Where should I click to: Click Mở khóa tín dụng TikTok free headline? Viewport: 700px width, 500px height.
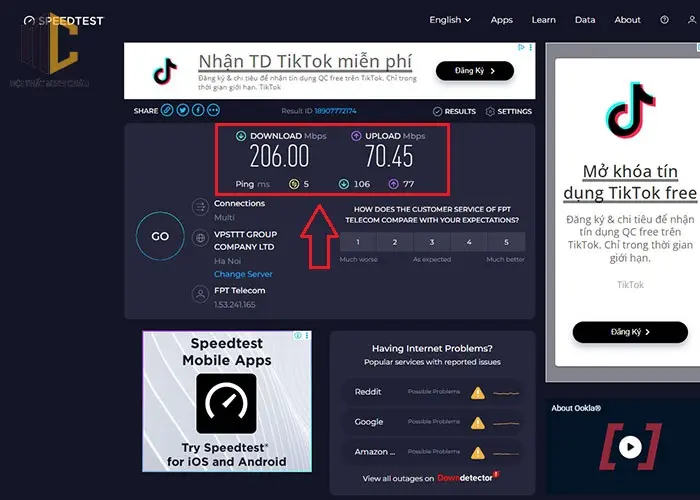pyautogui.click(x=630, y=182)
